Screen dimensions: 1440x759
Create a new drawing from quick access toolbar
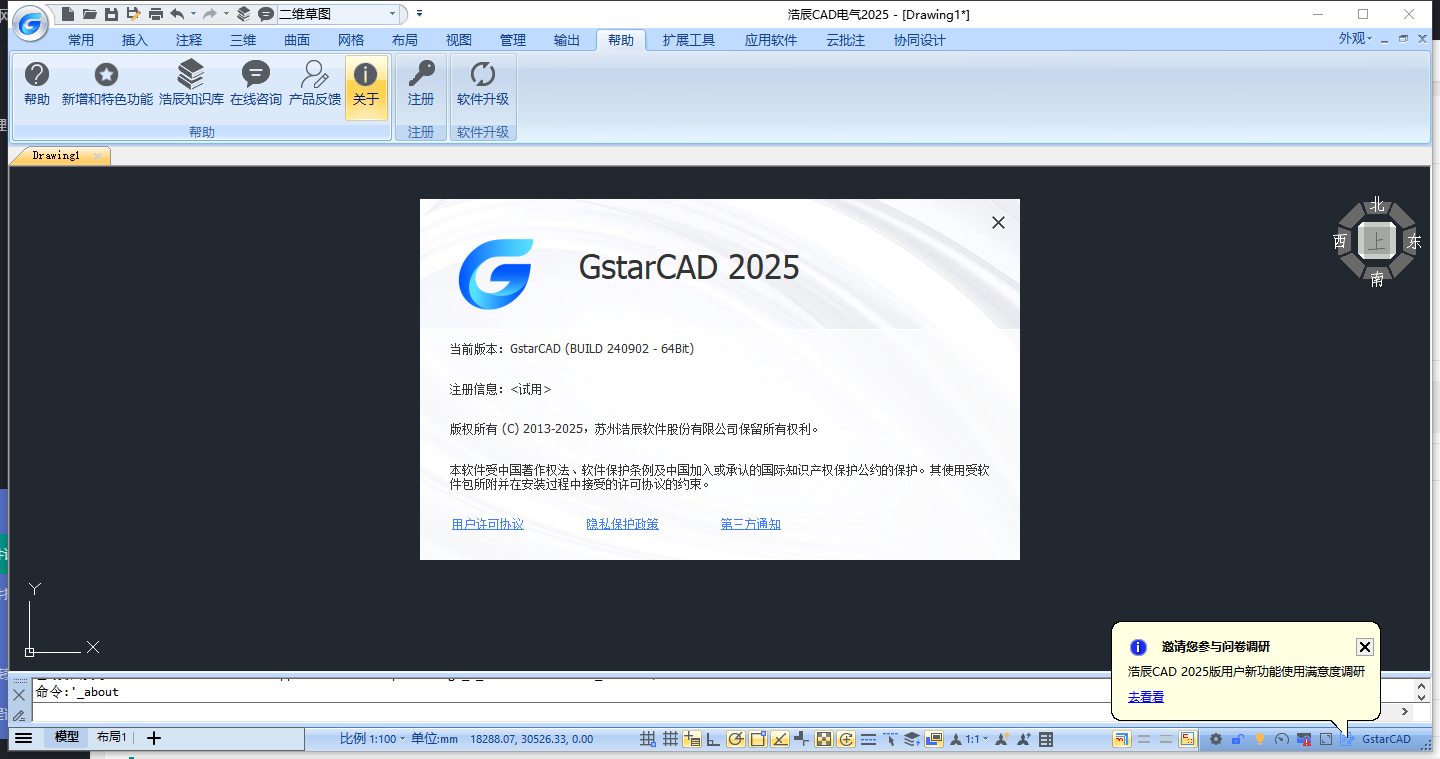click(x=68, y=14)
